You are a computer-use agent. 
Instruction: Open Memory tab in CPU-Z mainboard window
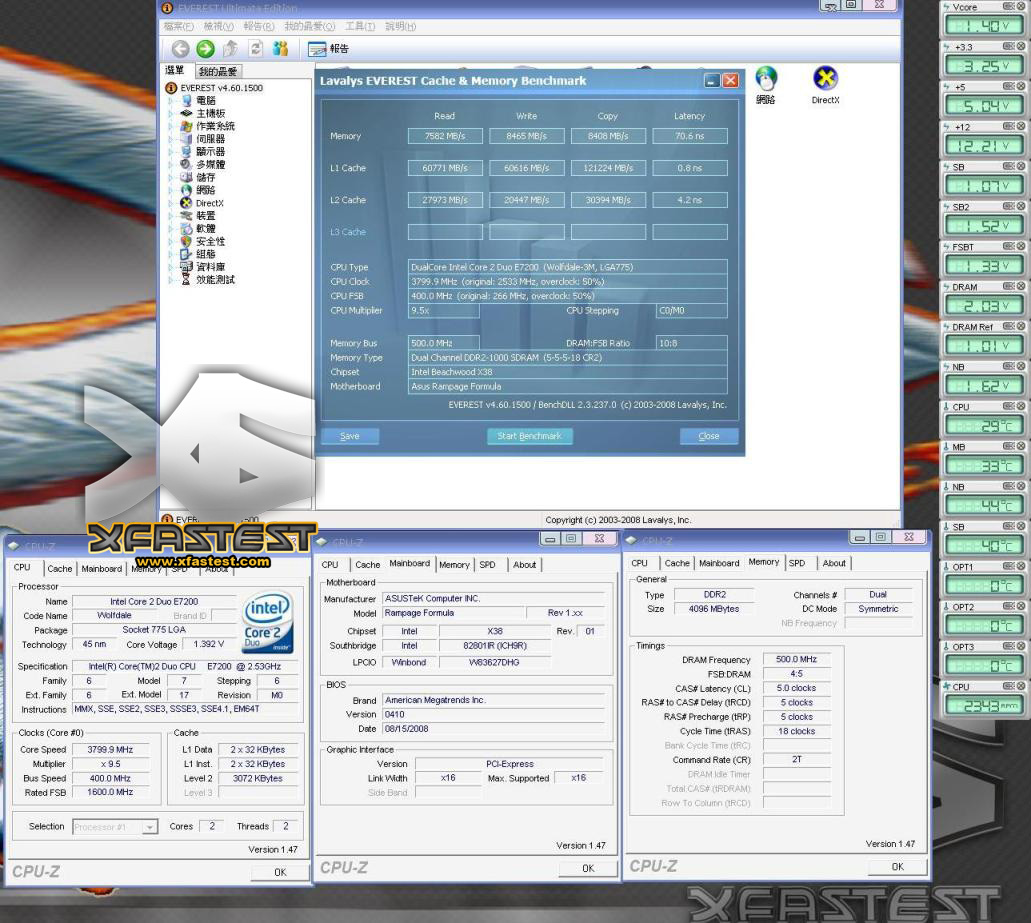point(454,565)
